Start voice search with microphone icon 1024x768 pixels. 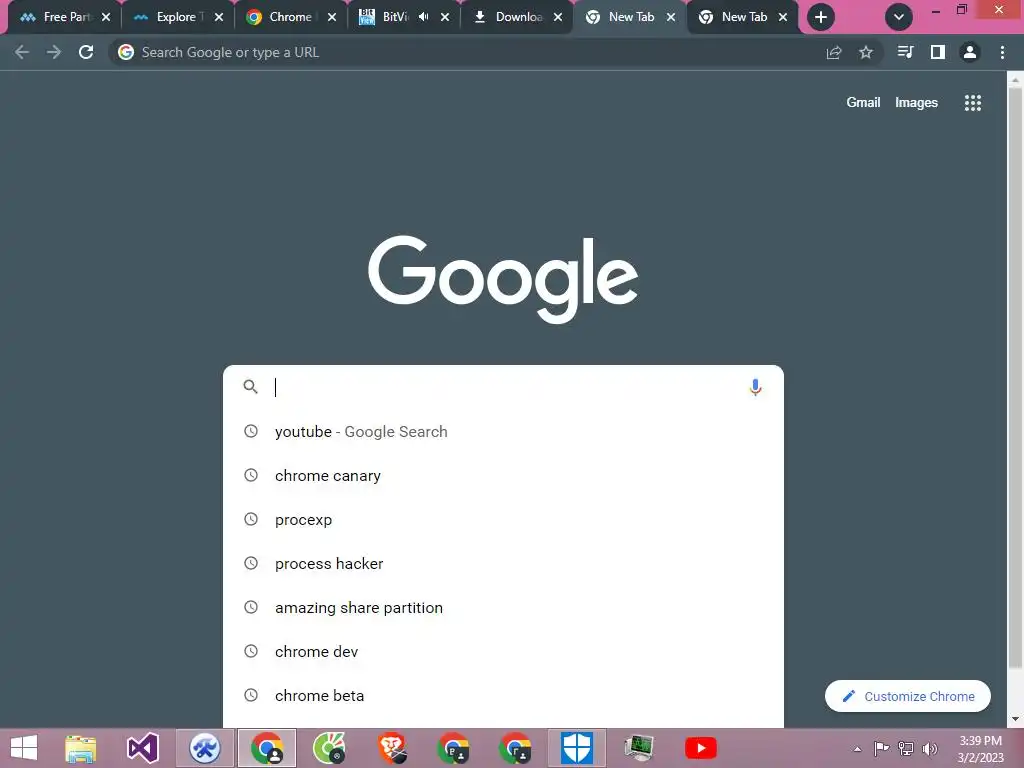tap(756, 387)
